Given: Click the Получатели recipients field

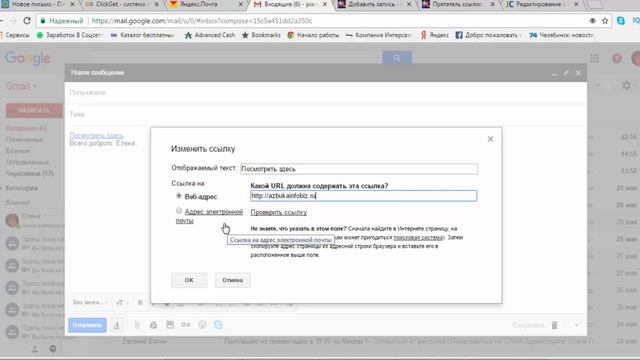Looking at the screenshot, I should point(326,93).
